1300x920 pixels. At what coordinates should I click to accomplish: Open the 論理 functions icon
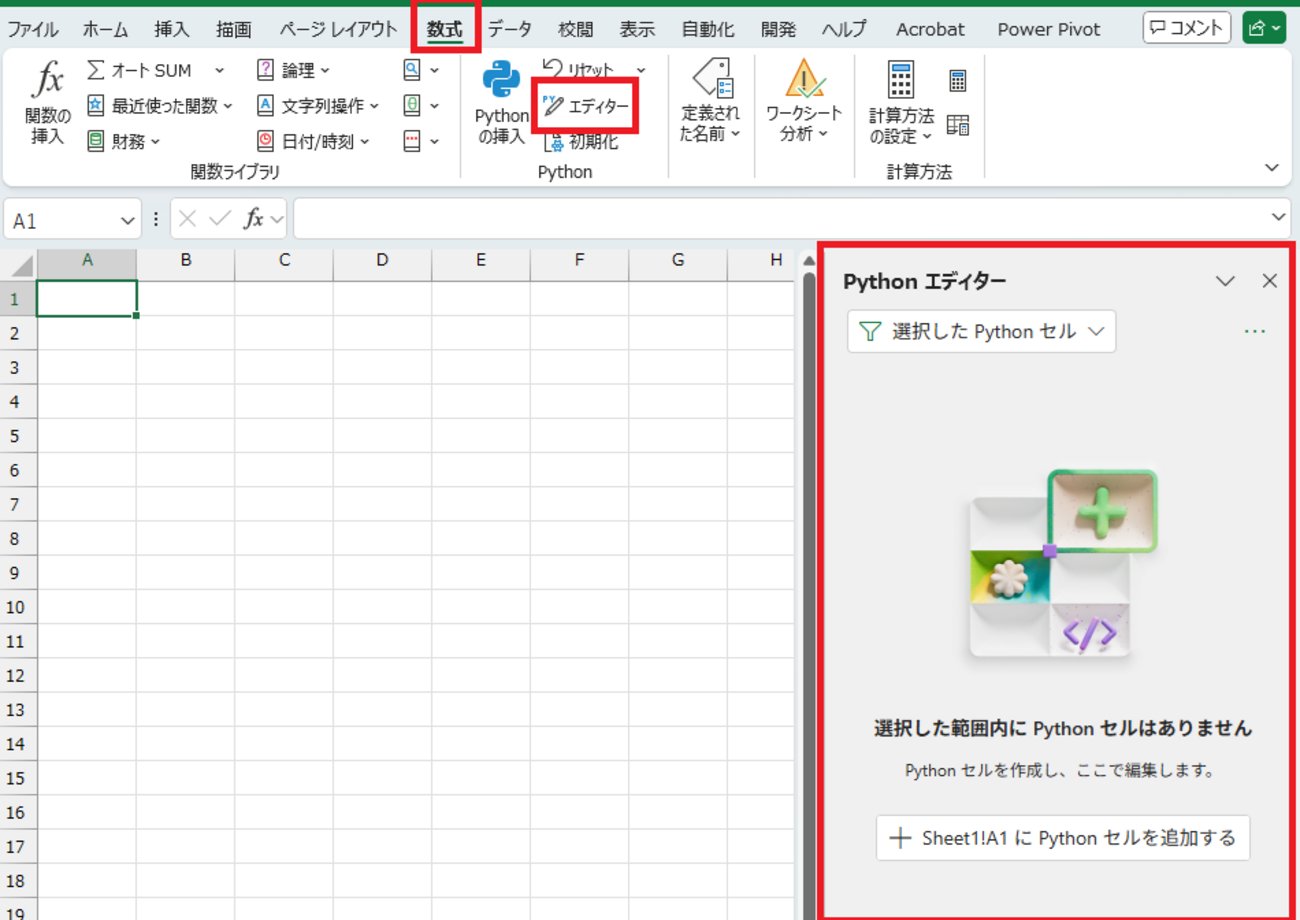[x=265, y=70]
